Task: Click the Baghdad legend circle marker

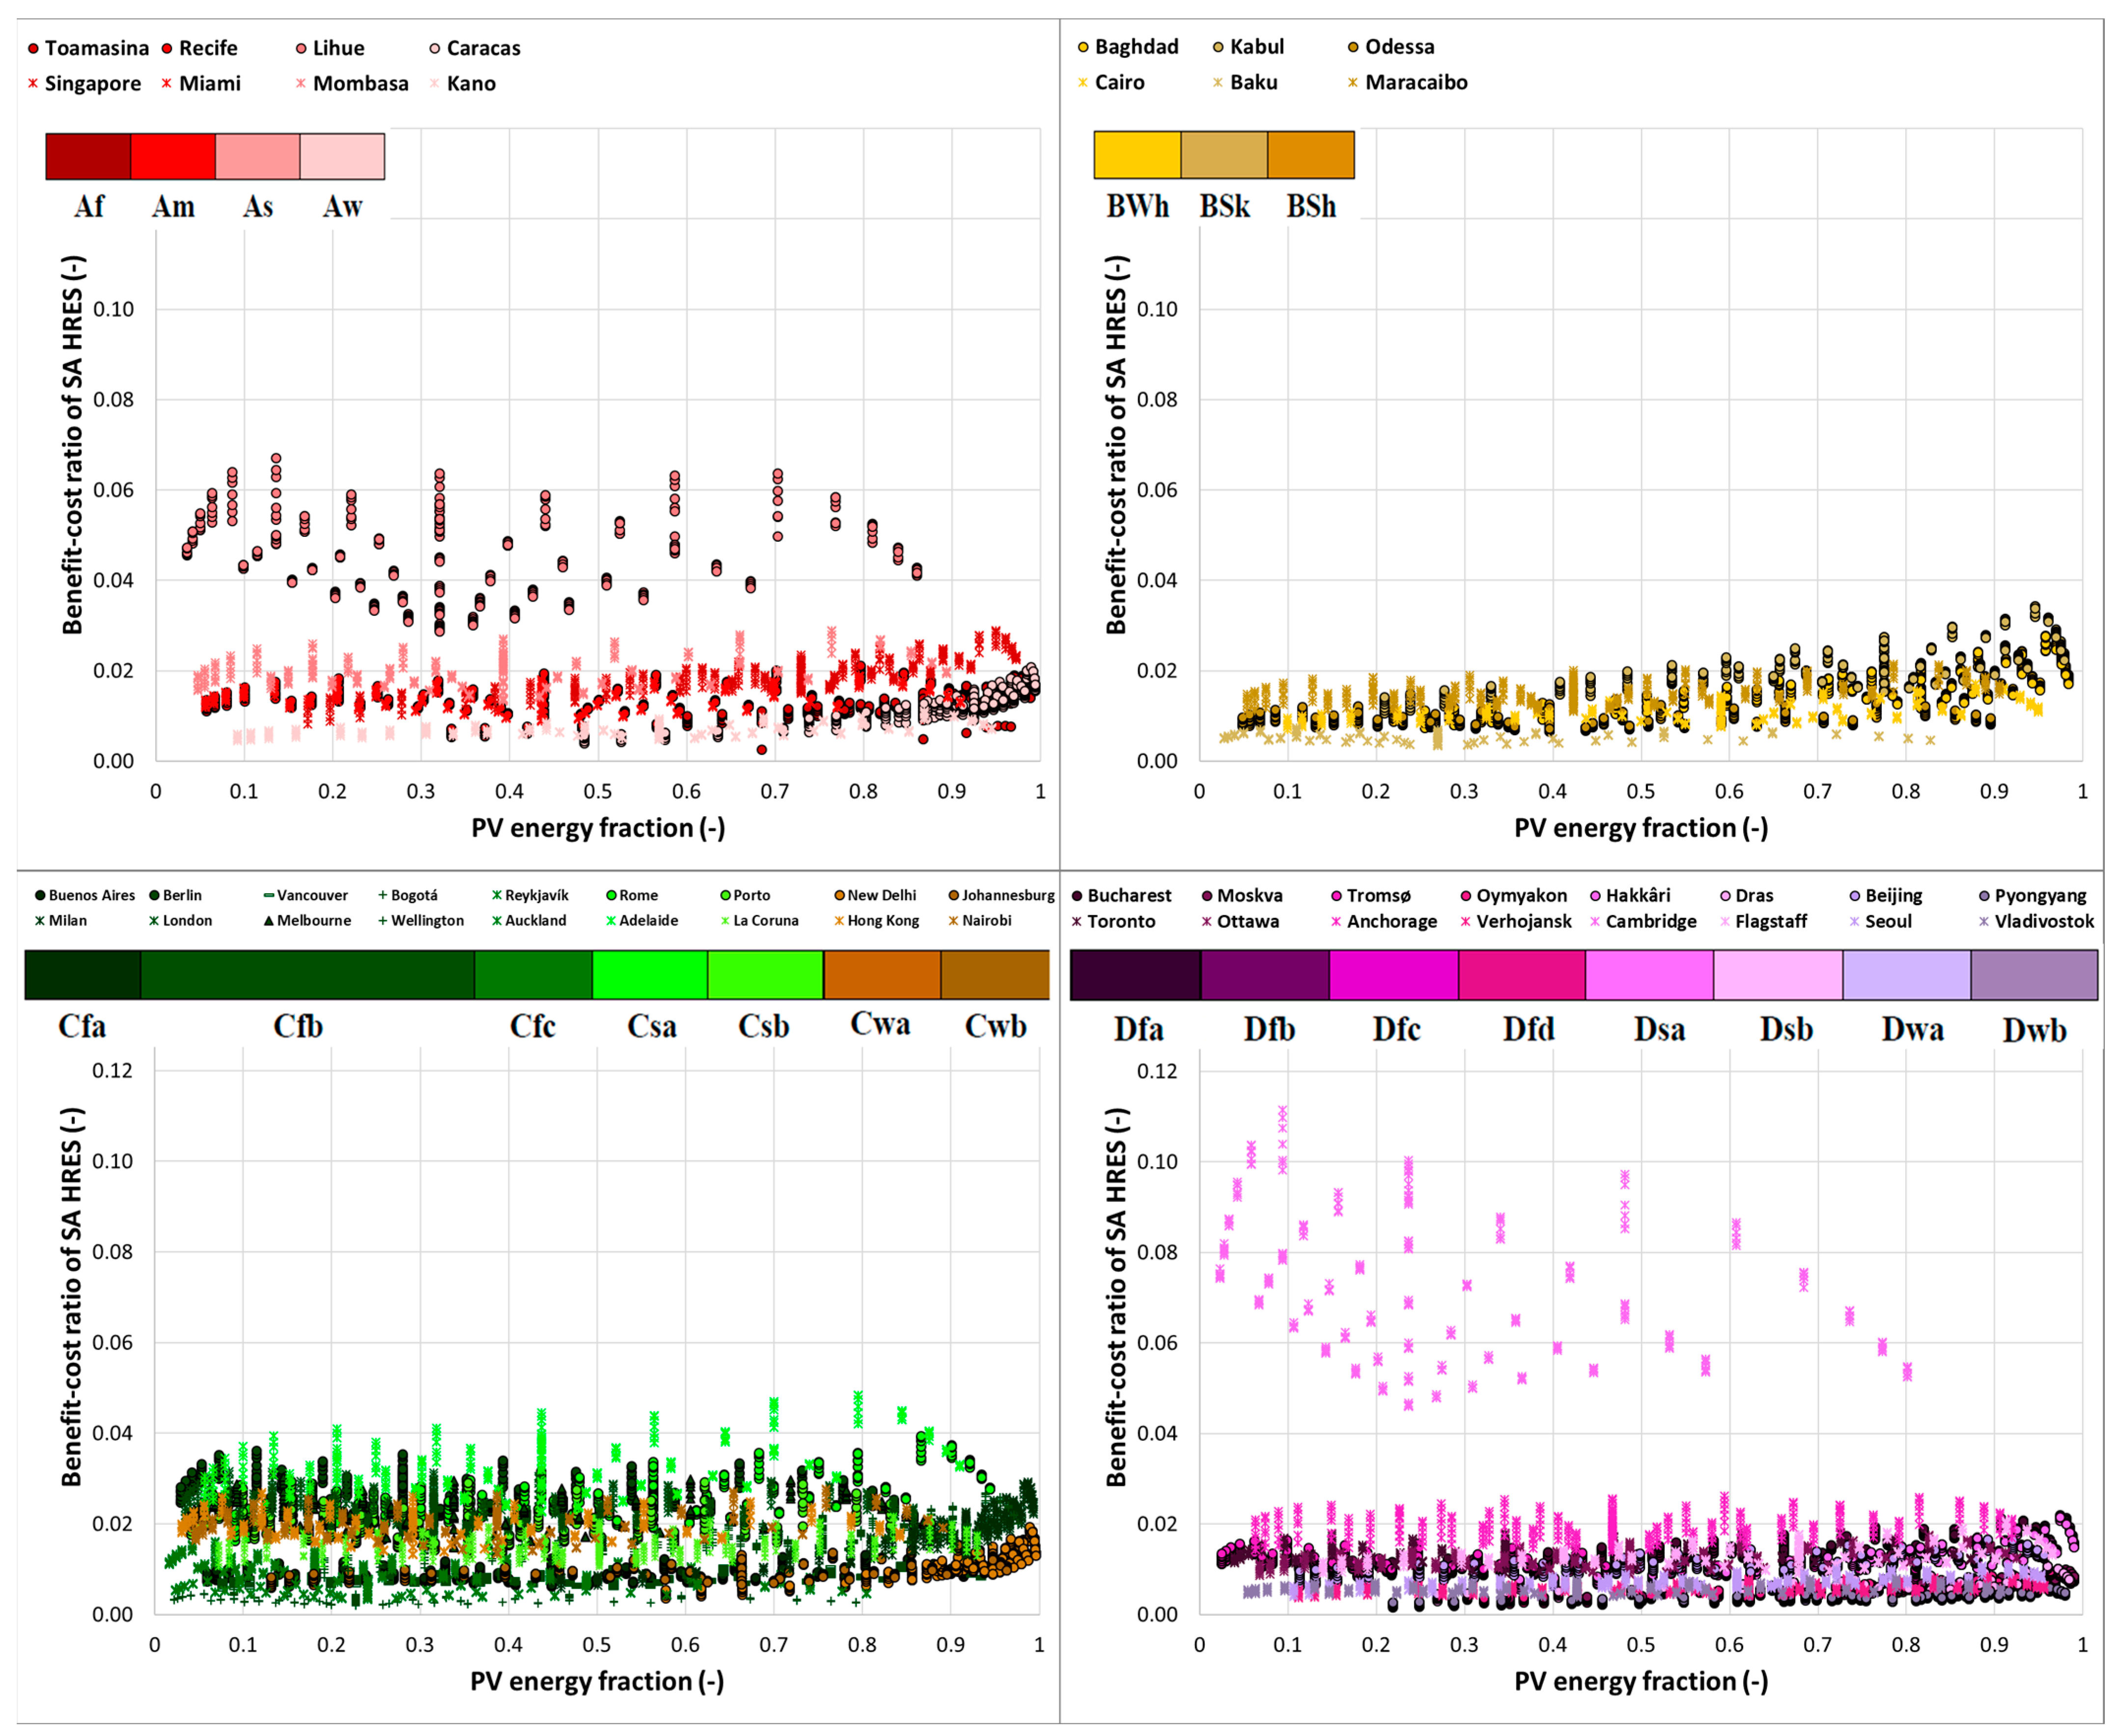Action: click(1083, 47)
